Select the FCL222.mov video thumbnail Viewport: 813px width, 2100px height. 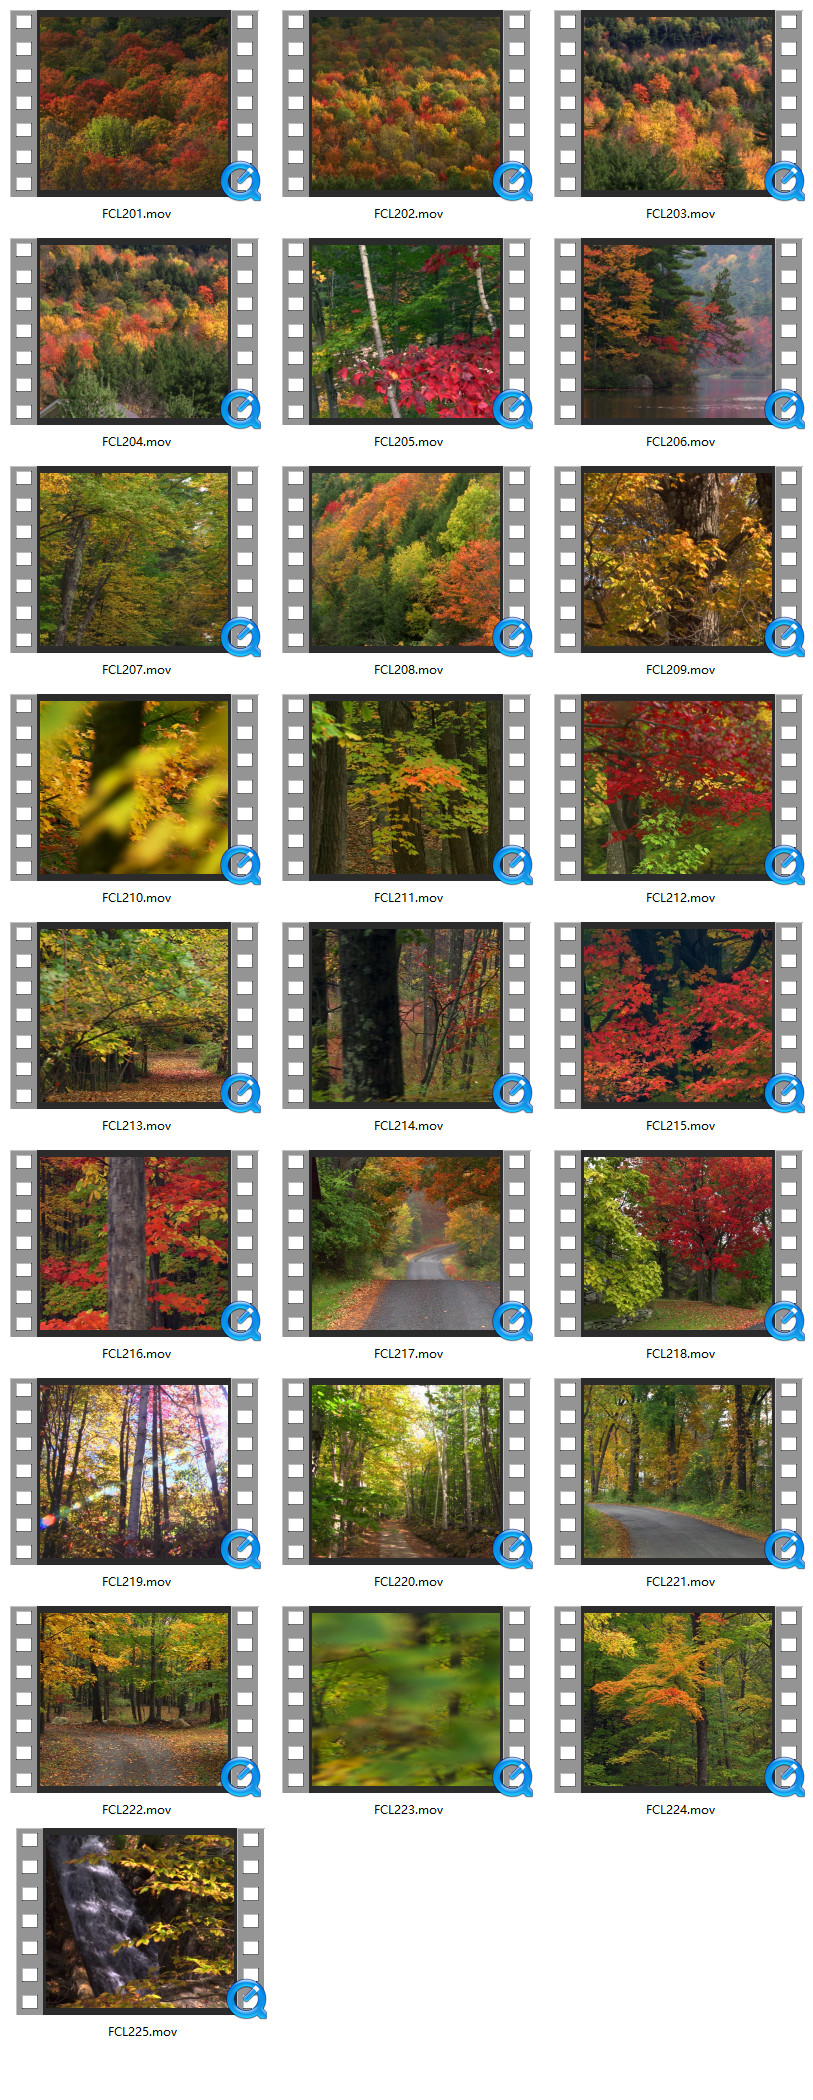(134, 1699)
